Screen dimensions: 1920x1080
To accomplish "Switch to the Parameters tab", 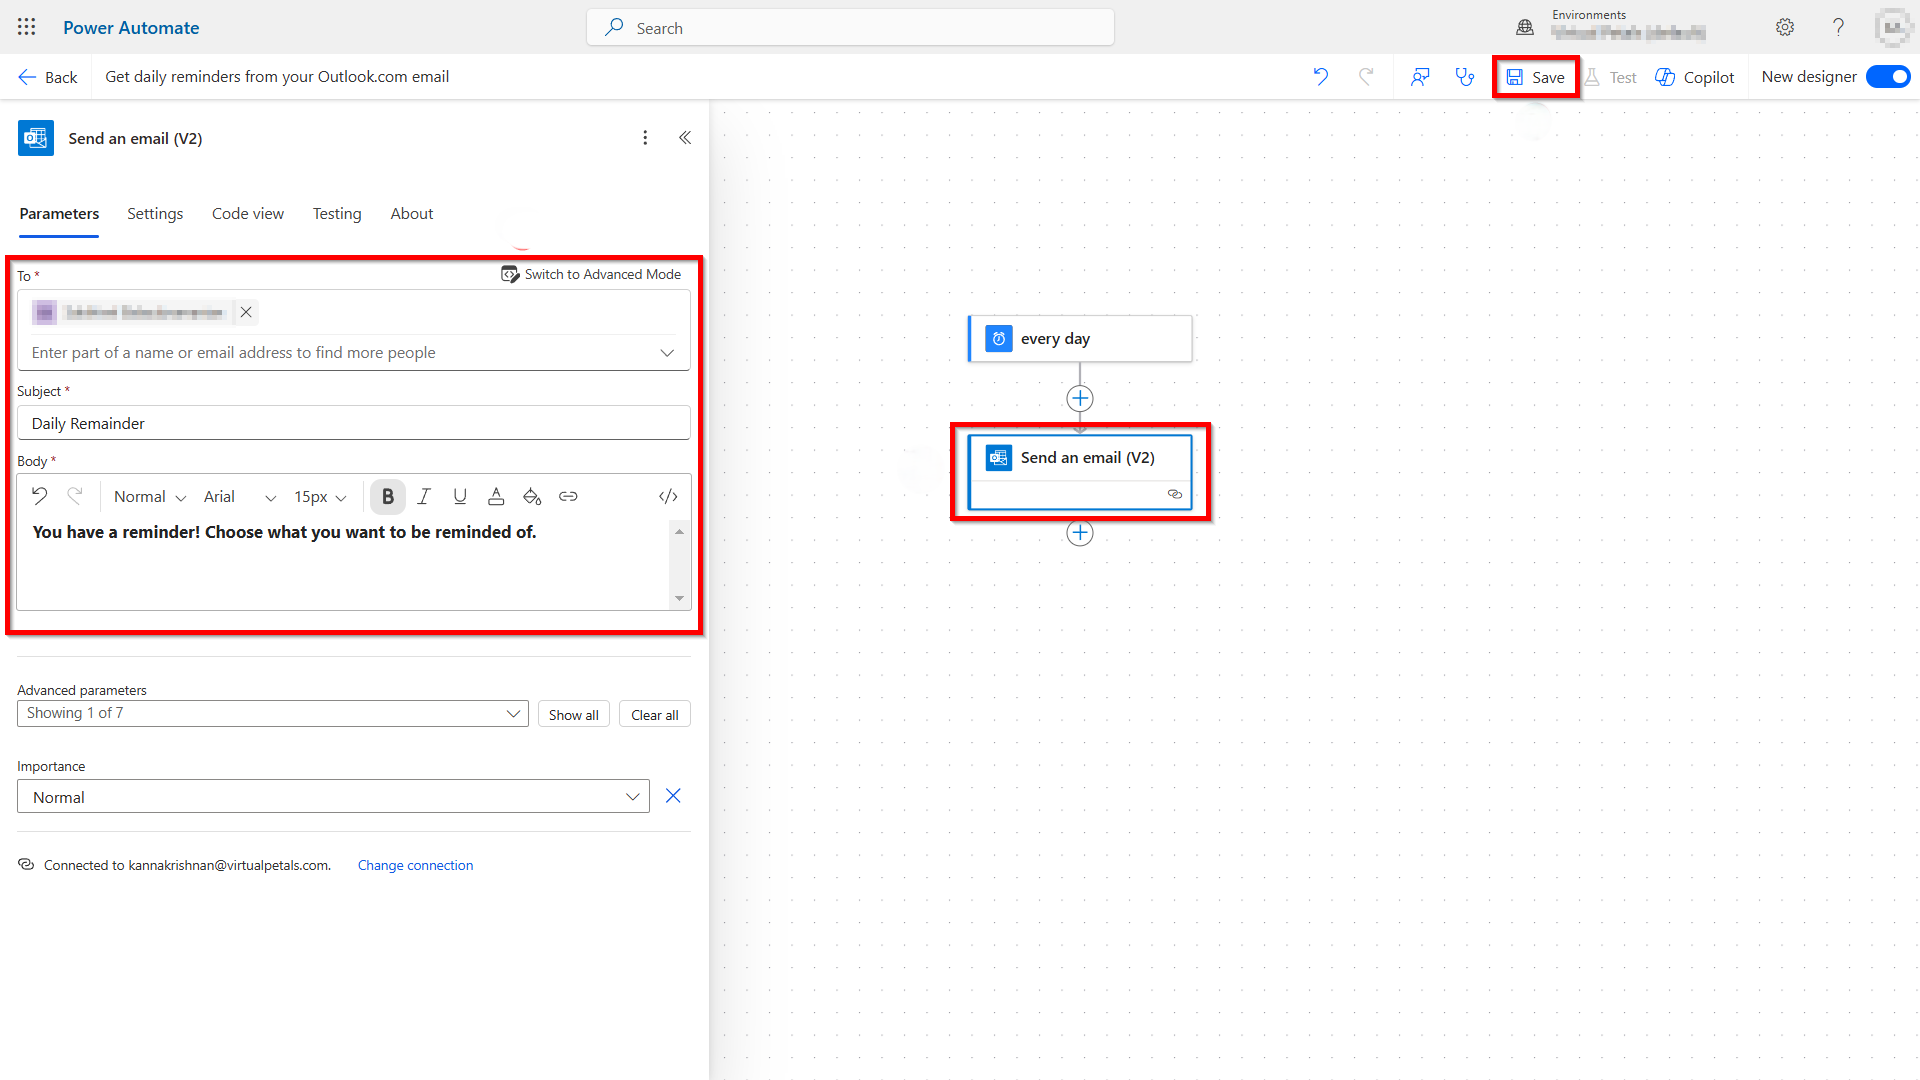I will point(59,214).
